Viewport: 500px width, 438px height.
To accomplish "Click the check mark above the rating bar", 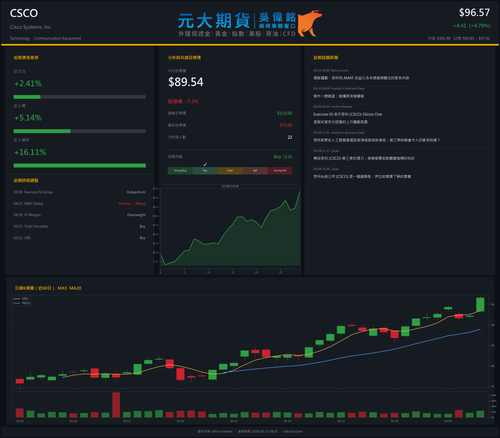I will (205, 164).
